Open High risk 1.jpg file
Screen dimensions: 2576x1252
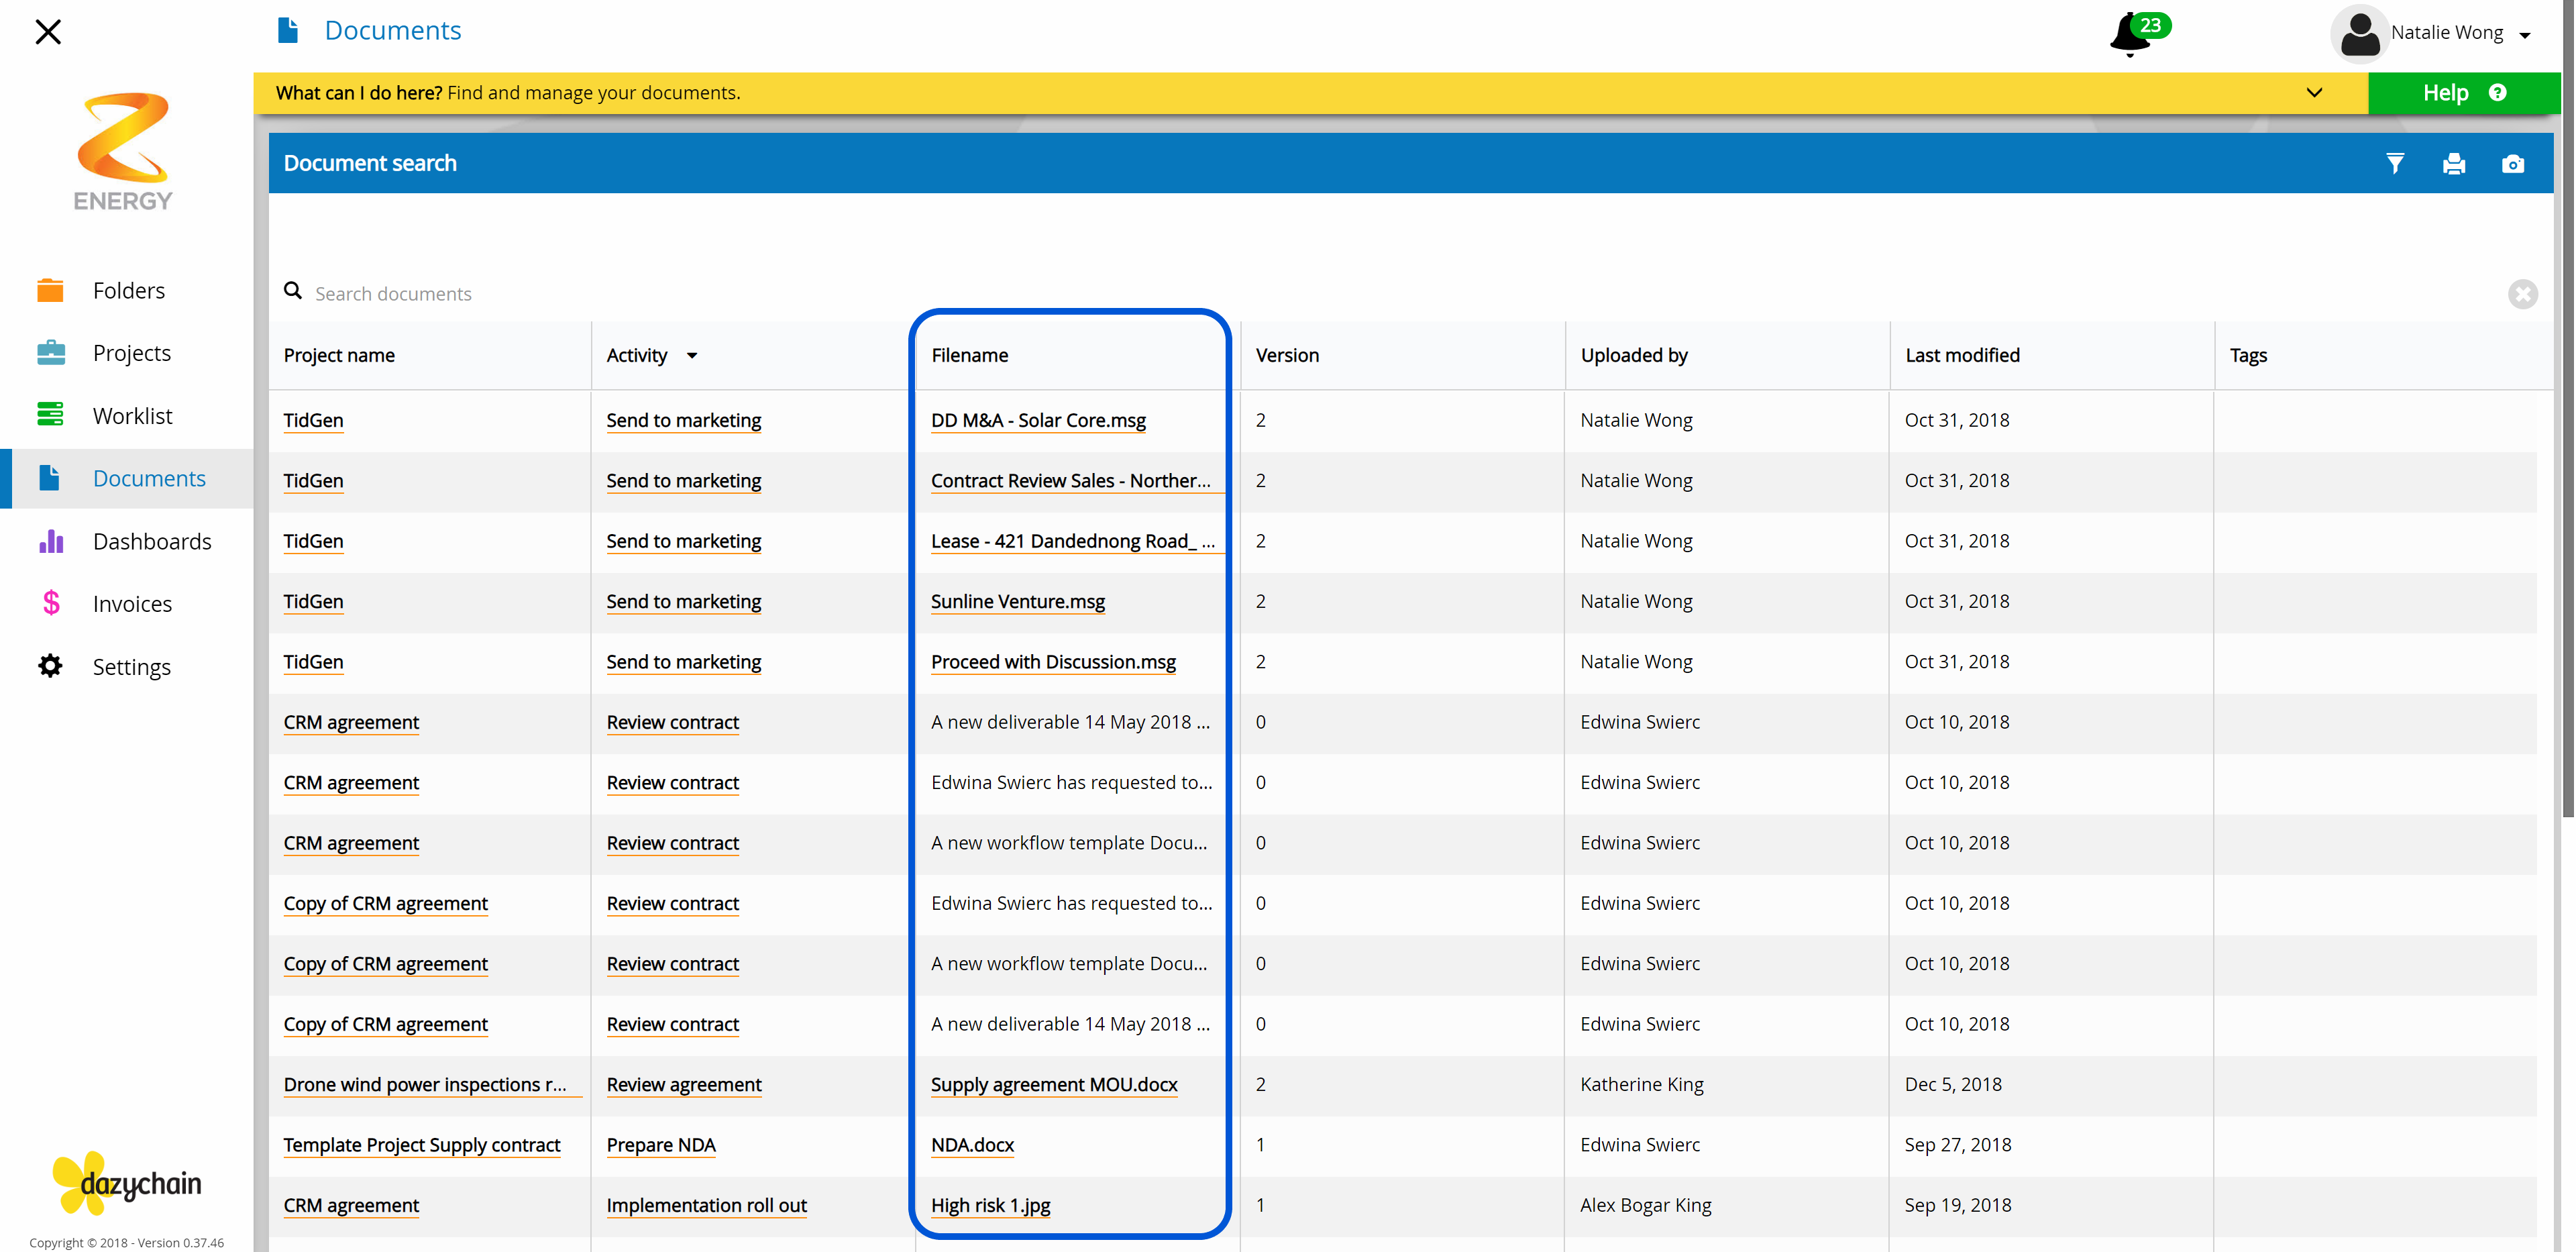pos(990,1206)
